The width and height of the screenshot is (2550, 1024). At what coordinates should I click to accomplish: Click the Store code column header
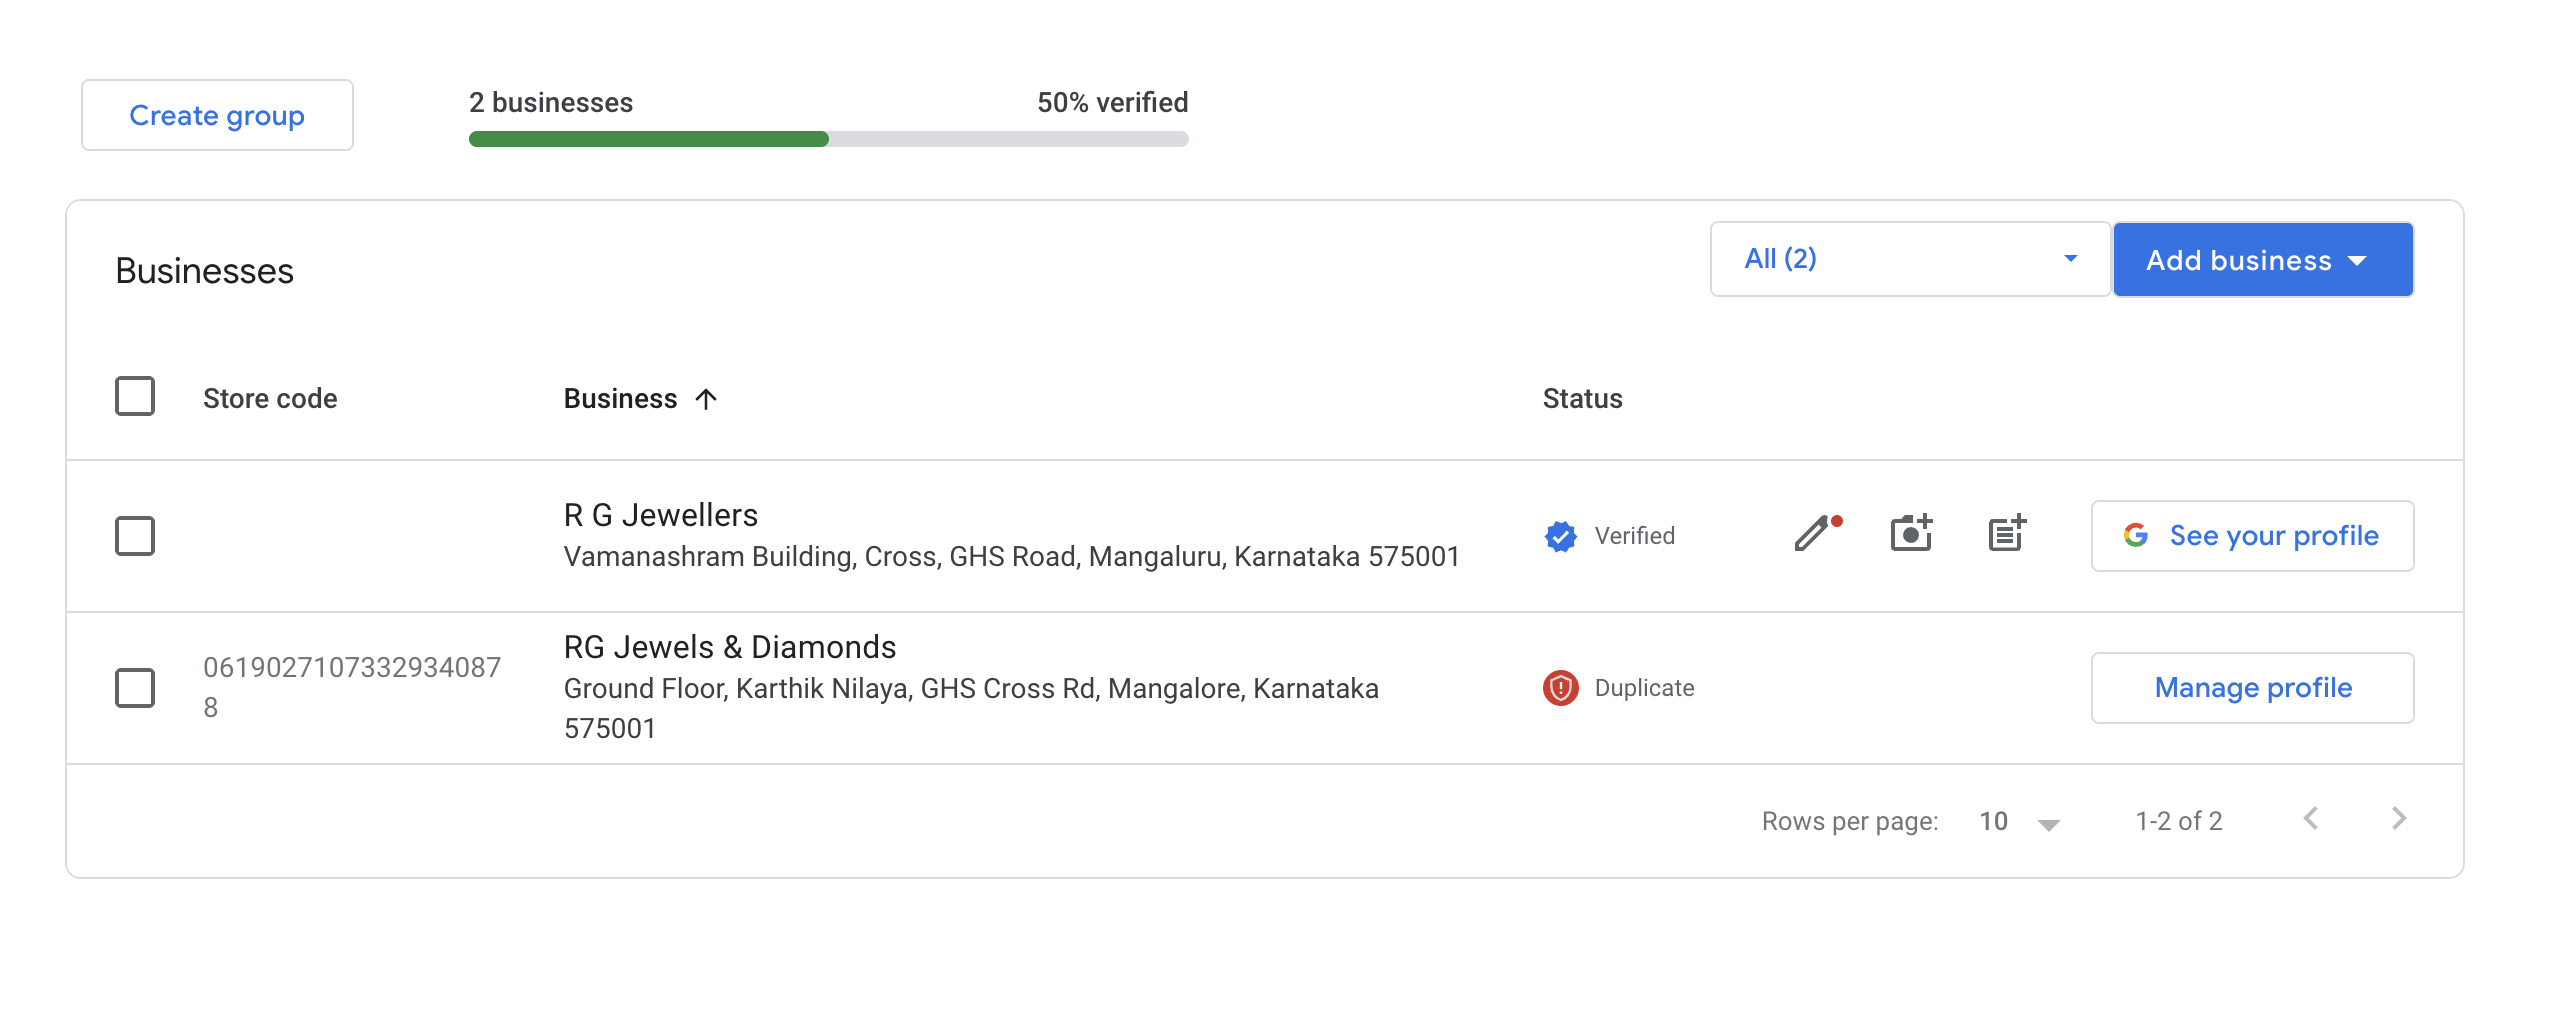pyautogui.click(x=270, y=399)
